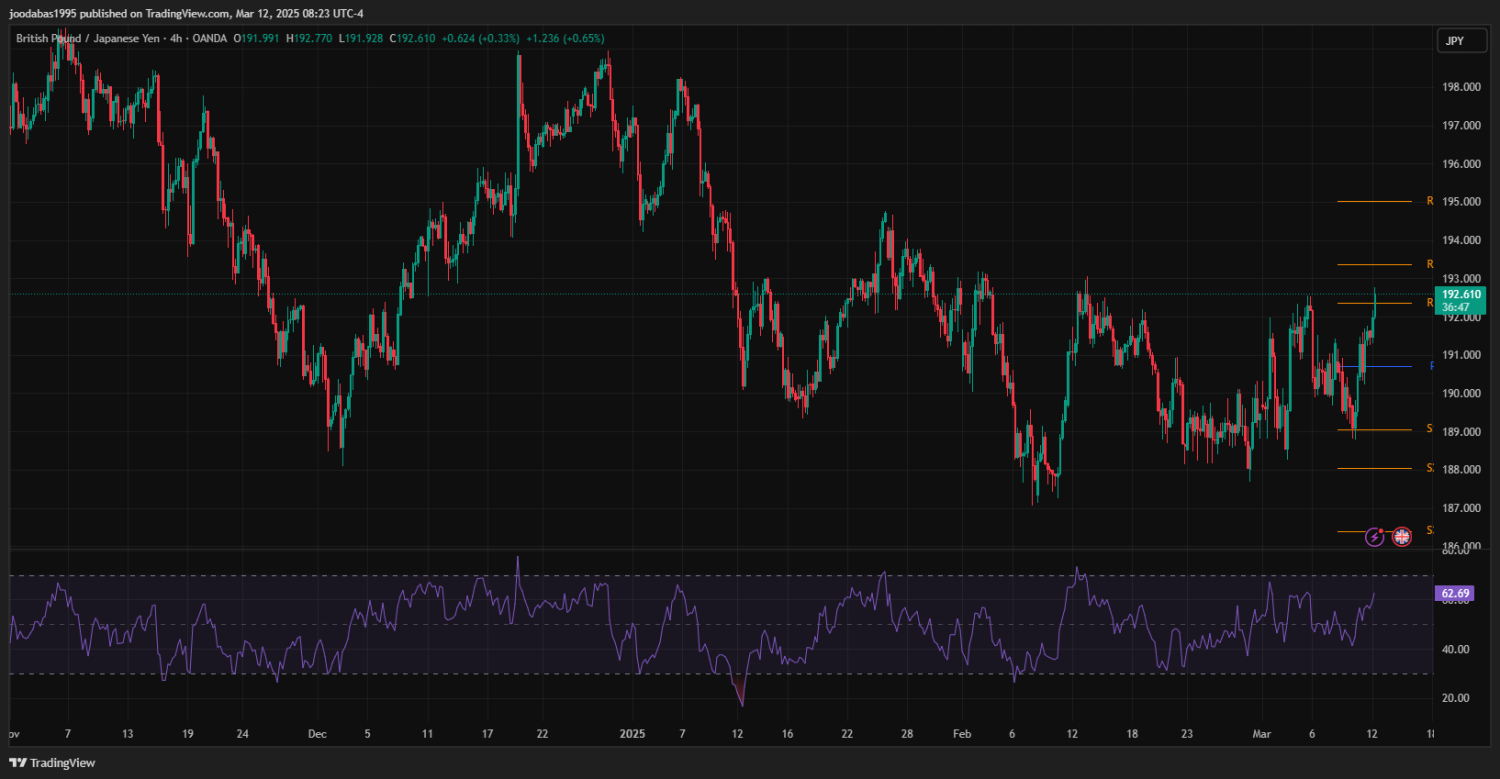Click the 187.000 price axis label
Image resolution: width=1500 pixels, height=779 pixels.
click(x=1460, y=508)
